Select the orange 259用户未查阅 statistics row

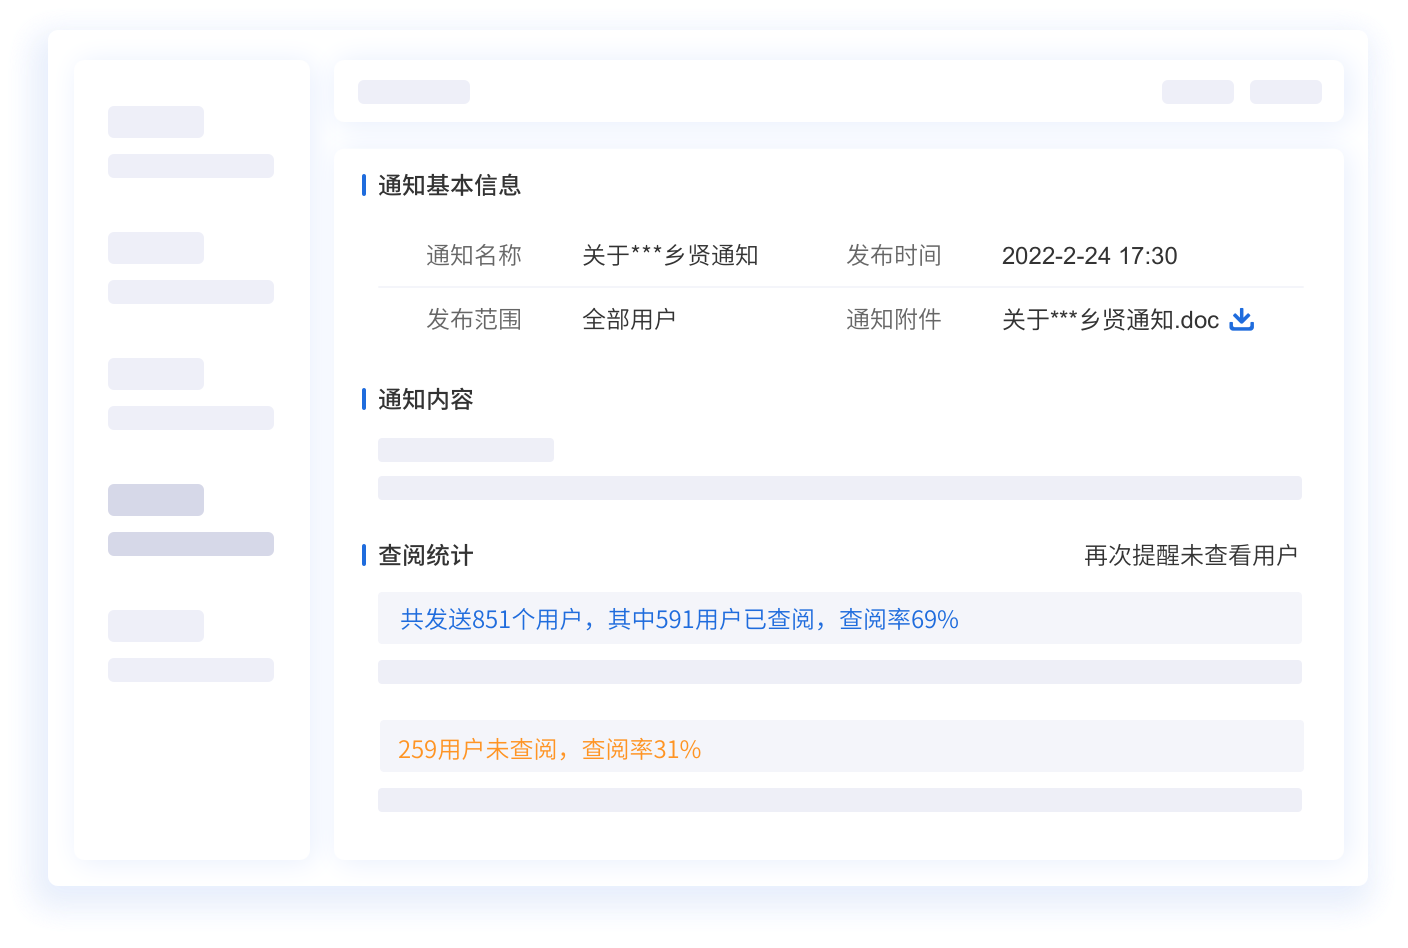point(840,747)
